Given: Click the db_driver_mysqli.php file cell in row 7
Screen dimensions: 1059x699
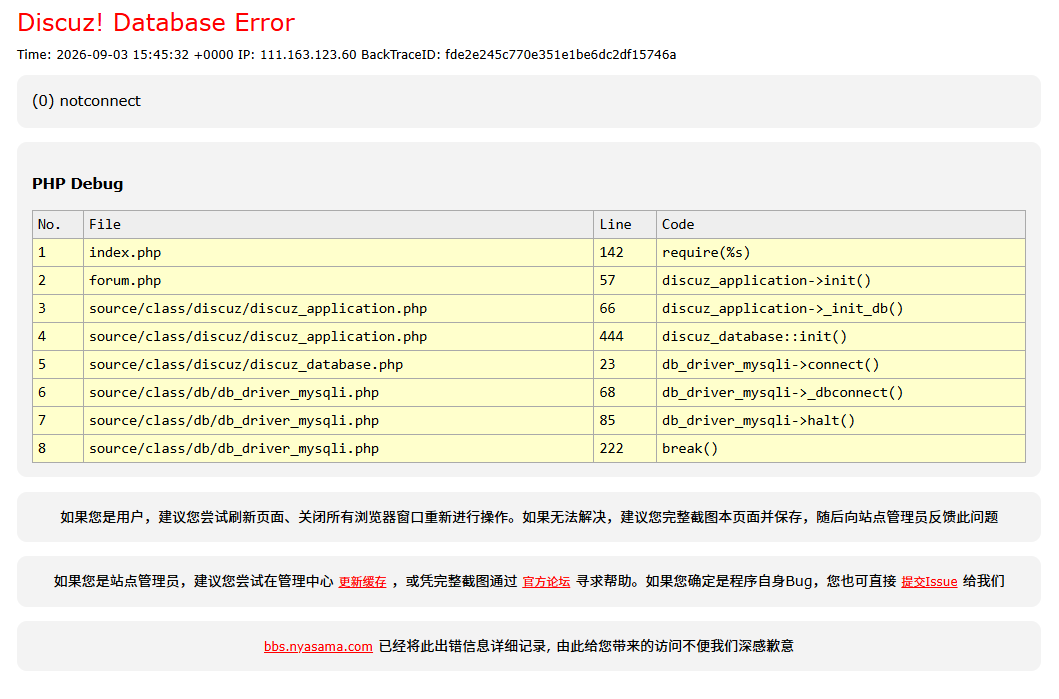Looking at the screenshot, I should [338, 421].
